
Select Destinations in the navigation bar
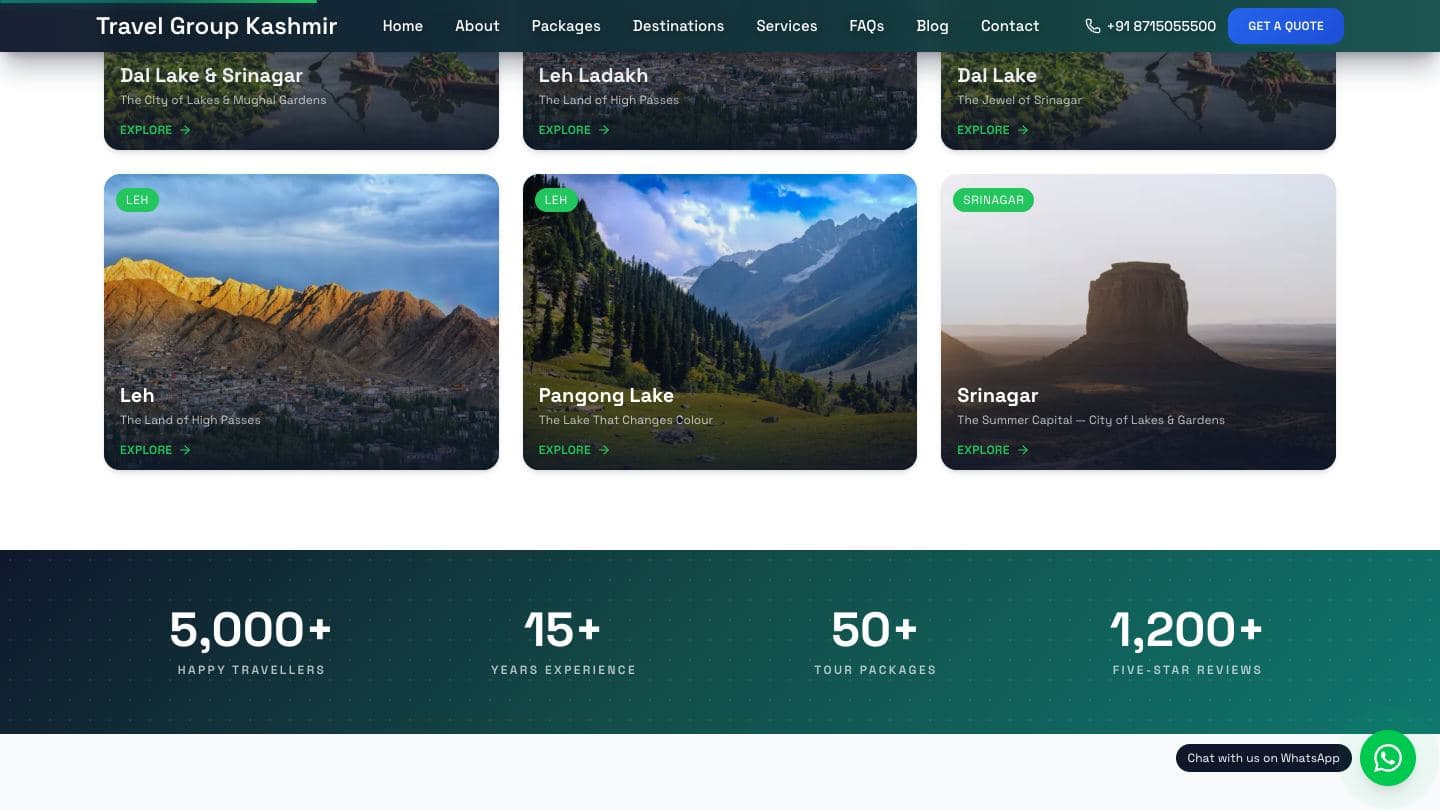point(678,26)
